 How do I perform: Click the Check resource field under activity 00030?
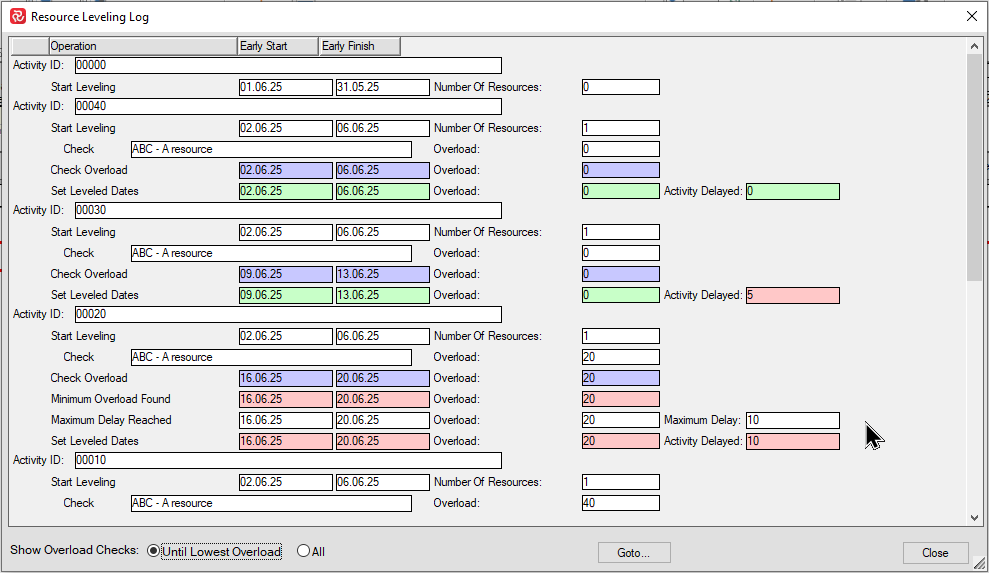(x=271, y=253)
